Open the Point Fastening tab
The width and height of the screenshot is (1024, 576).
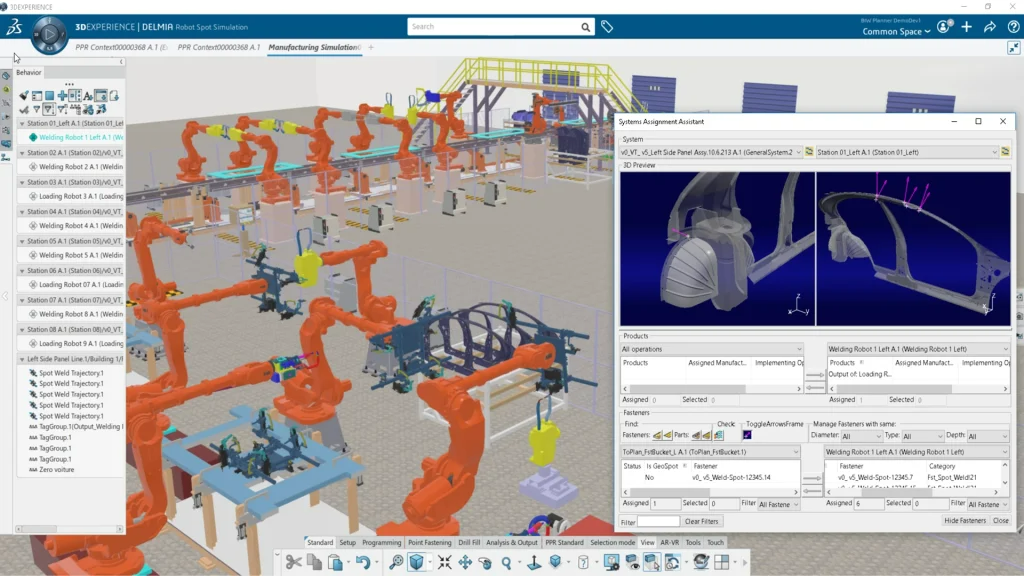tap(429, 543)
